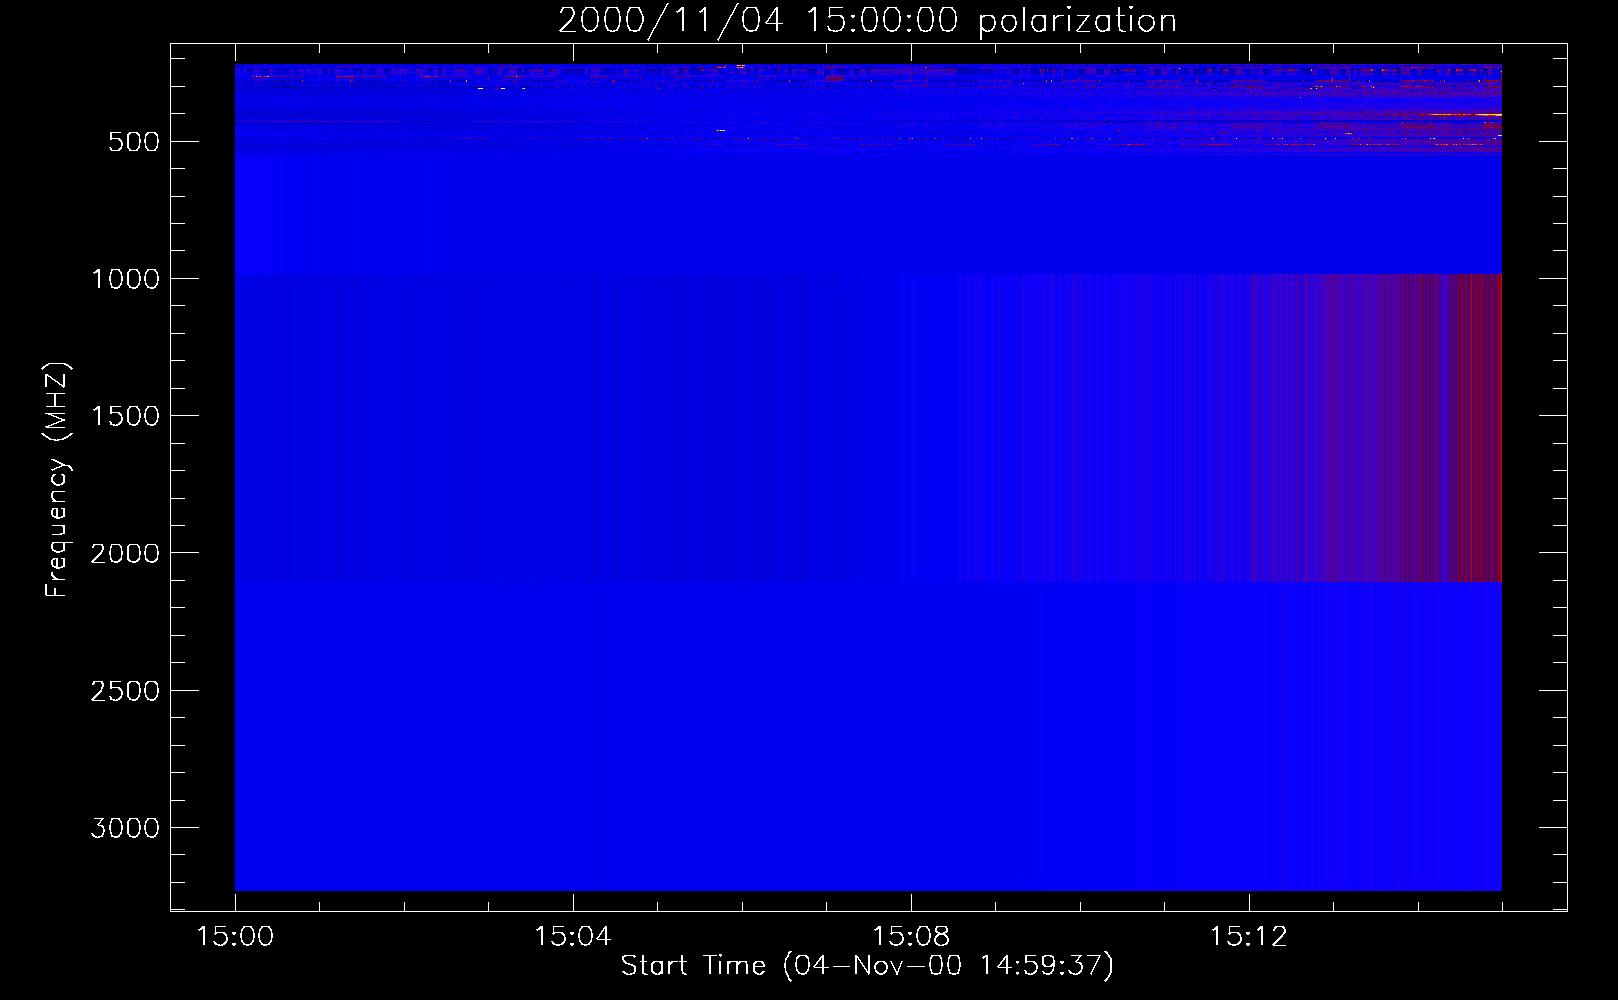Click the 2000 frequency tick label

(x=125, y=553)
